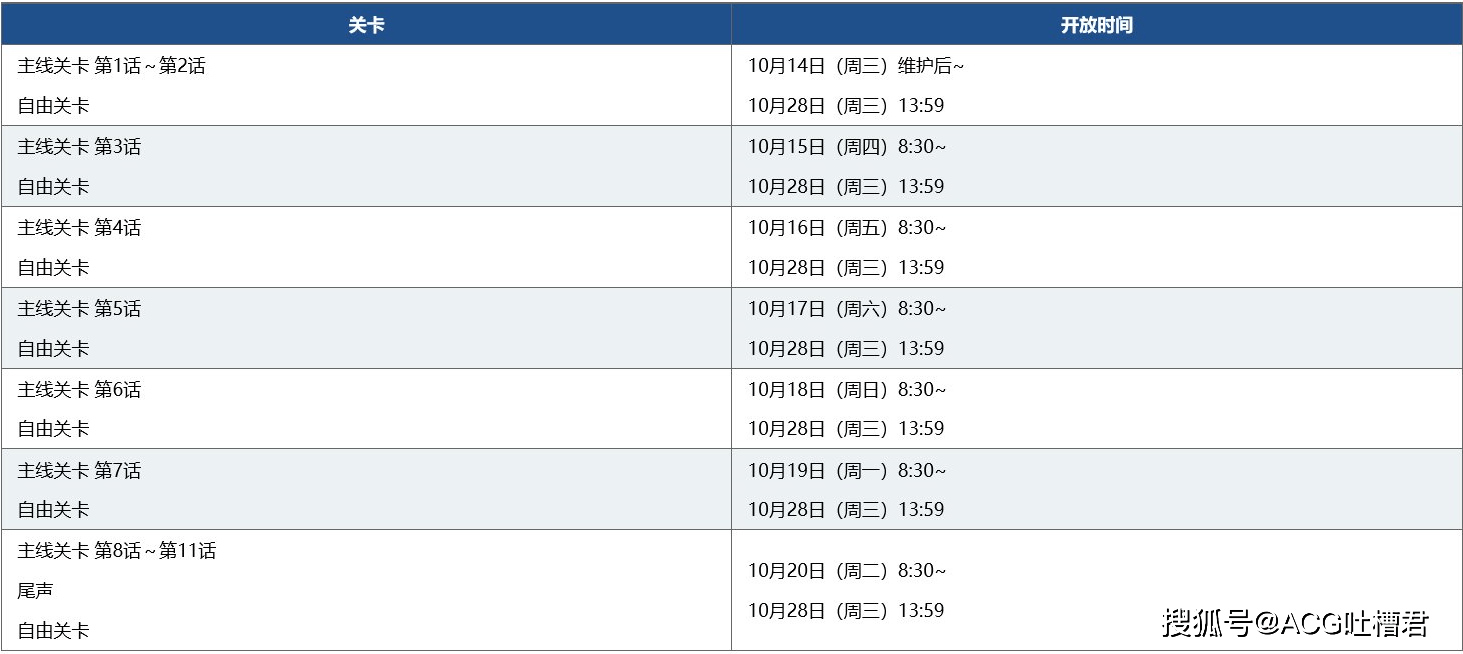Viewport: 1463px width, 654px height.
Task: Select the 主线关卡 第4话 entry
Action: click(x=79, y=228)
